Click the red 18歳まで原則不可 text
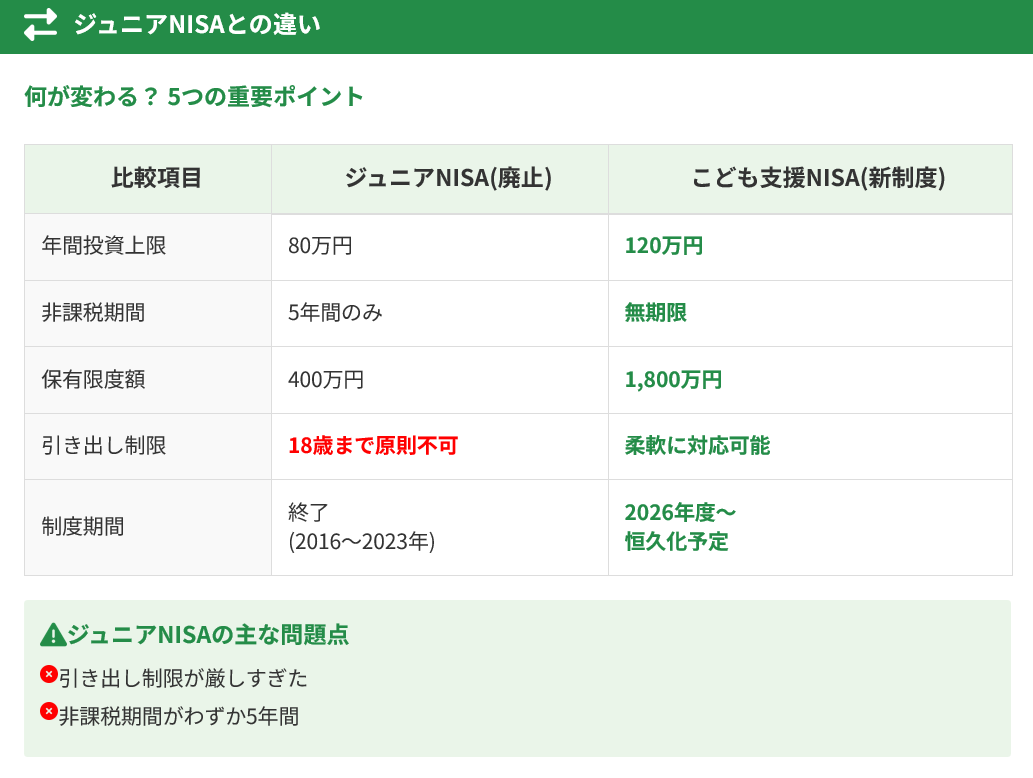The height and width of the screenshot is (778, 1033). tap(372, 446)
